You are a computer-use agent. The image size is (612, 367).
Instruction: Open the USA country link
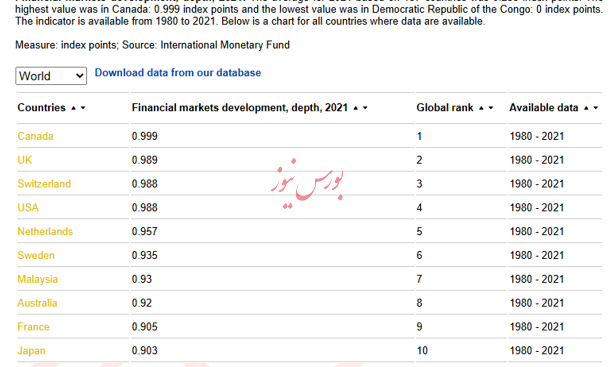click(x=28, y=208)
